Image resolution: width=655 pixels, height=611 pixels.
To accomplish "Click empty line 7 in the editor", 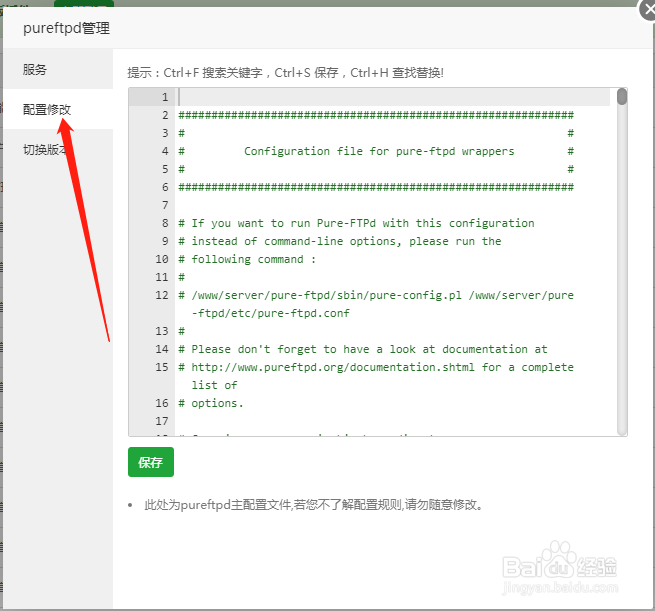I will 394,205.
